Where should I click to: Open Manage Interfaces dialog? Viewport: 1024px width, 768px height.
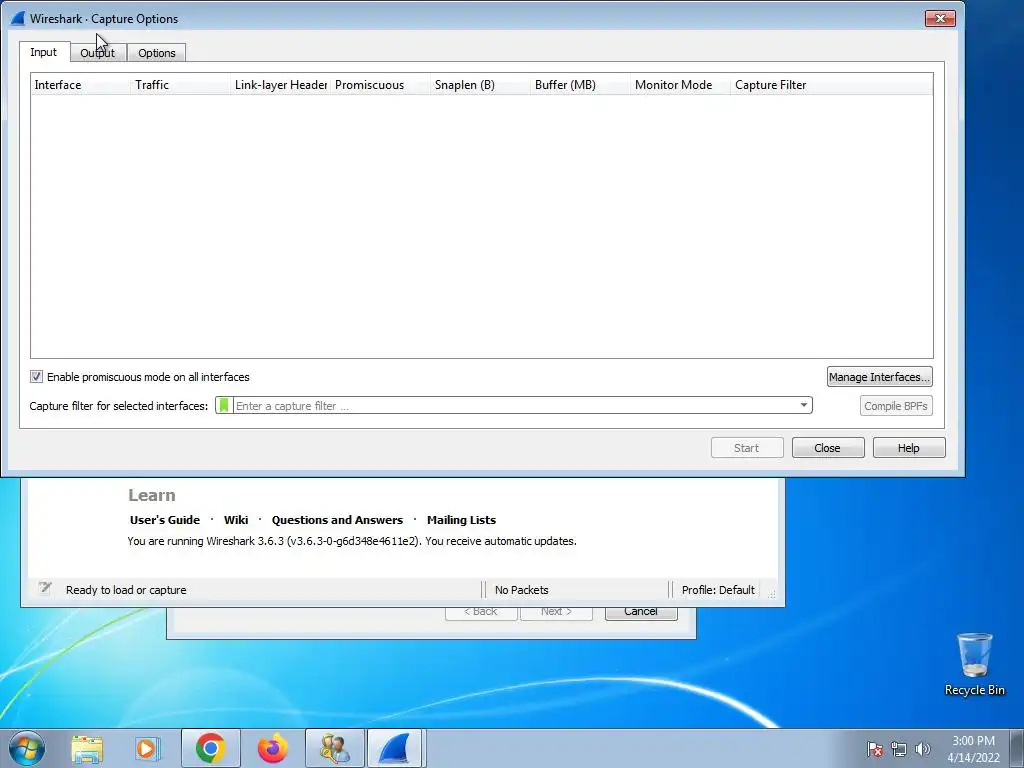(x=879, y=377)
